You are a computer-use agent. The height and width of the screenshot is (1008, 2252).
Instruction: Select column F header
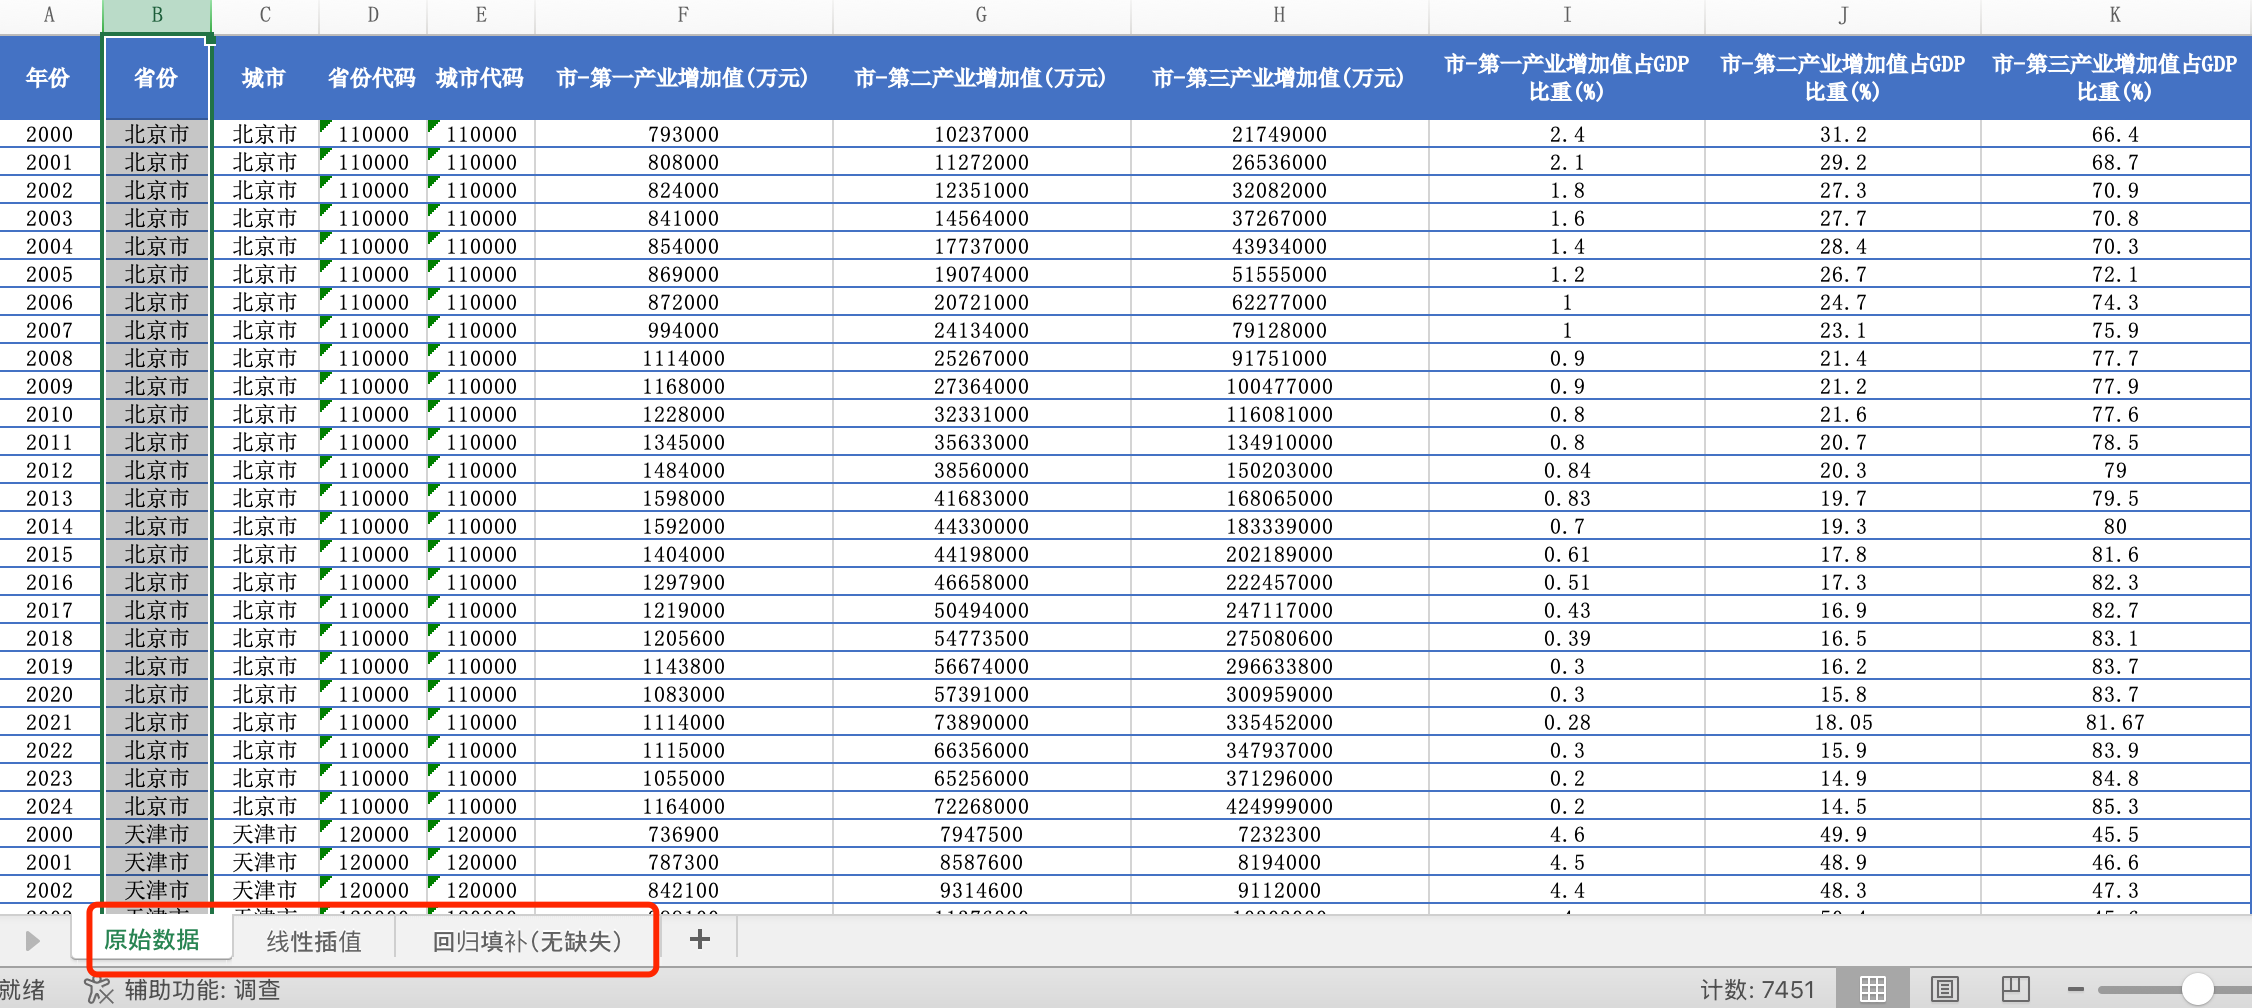click(x=683, y=15)
